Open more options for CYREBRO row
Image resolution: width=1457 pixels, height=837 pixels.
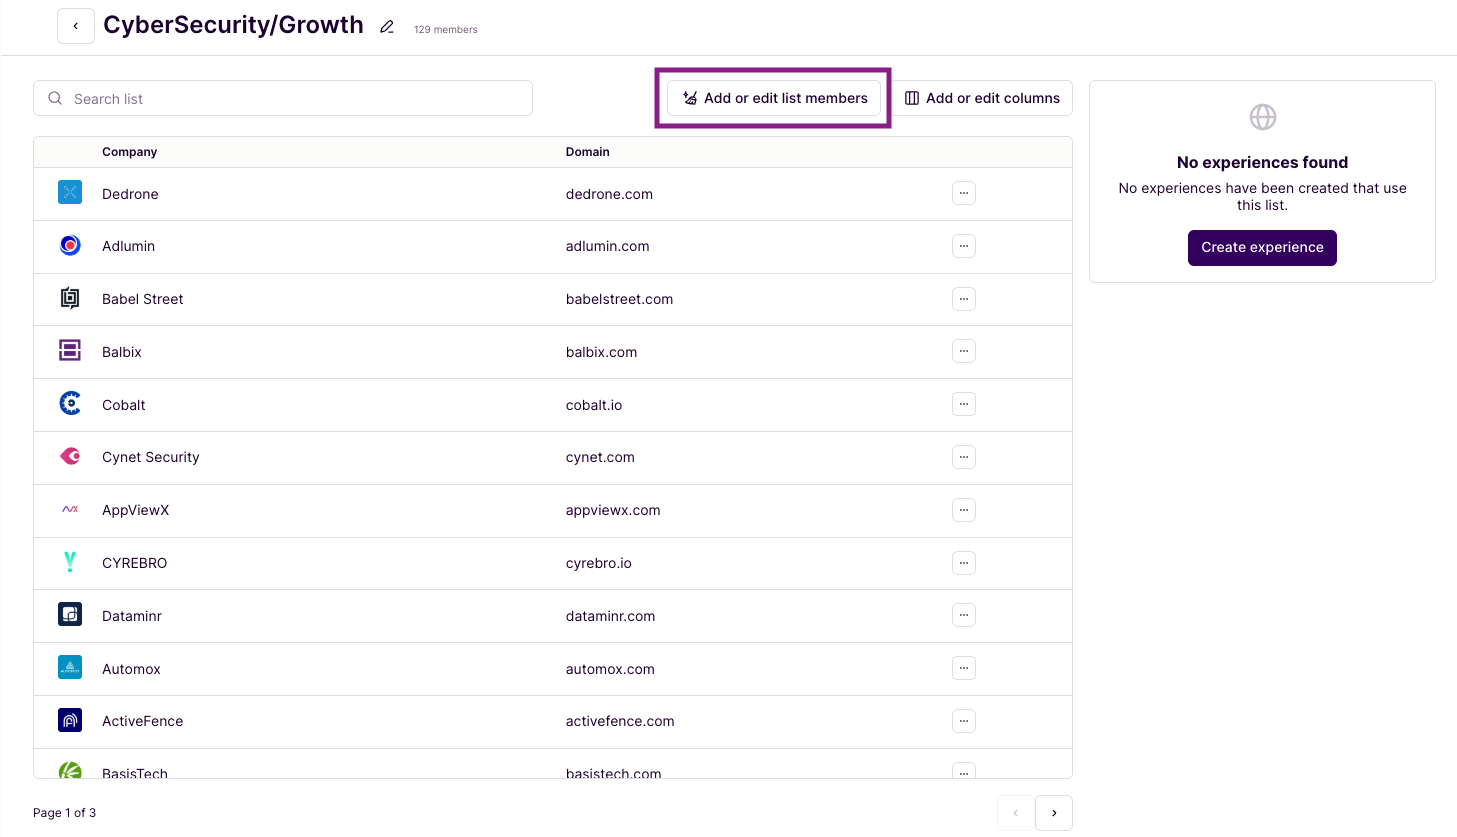pyautogui.click(x=964, y=563)
